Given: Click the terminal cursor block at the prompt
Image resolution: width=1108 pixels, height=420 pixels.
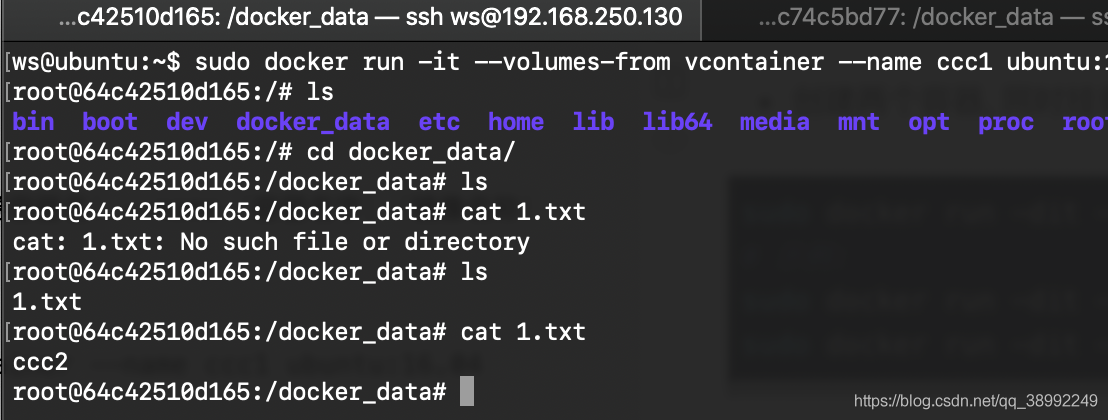Looking at the screenshot, I should point(466,392).
